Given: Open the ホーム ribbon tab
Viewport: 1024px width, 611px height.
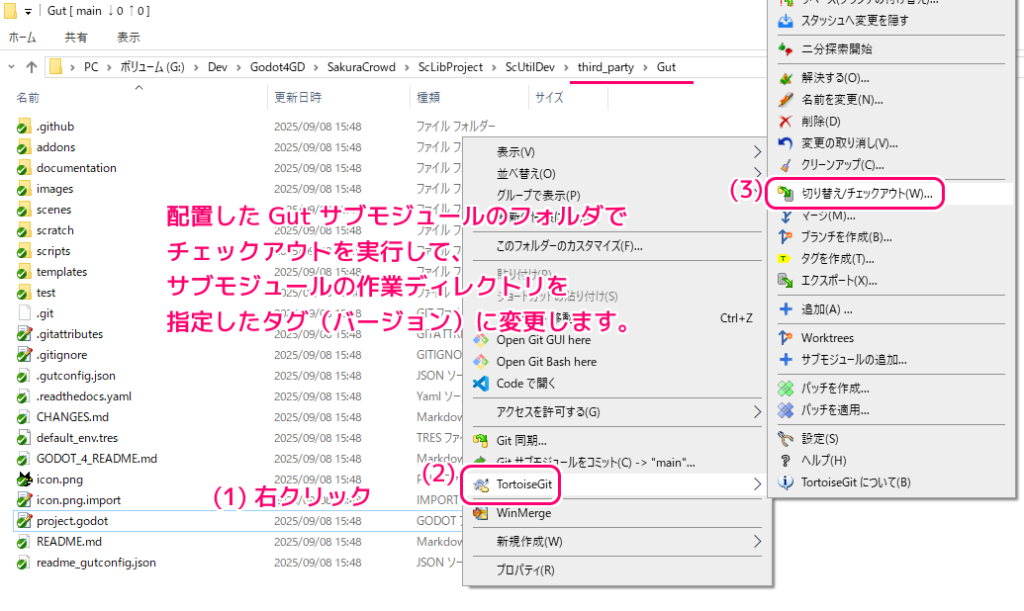Looking at the screenshot, I should click(x=22, y=37).
